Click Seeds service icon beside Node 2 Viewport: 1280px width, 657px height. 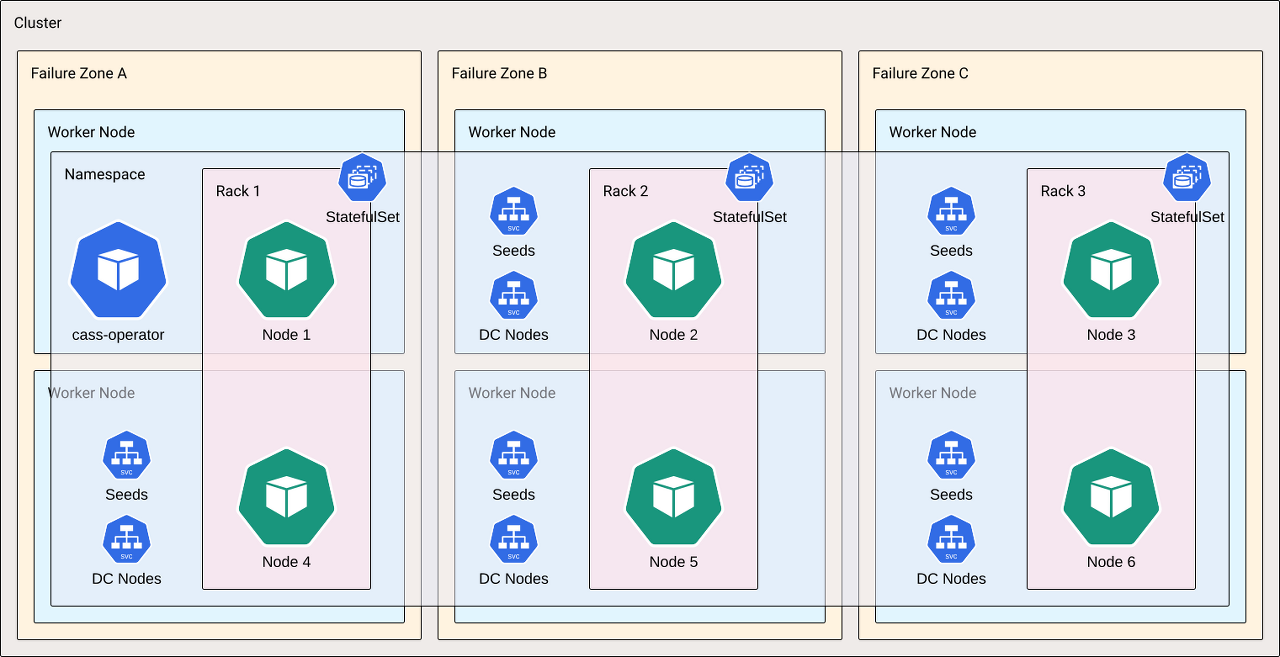pyautogui.click(x=514, y=211)
